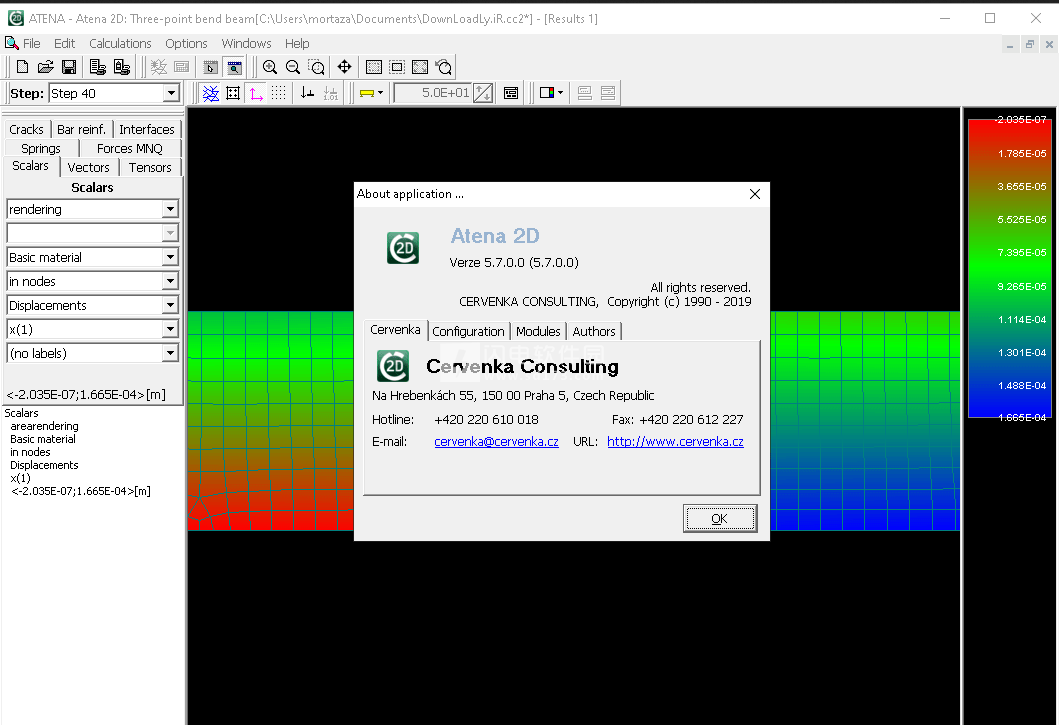
Task: Click the previous-zoom magnifier icon
Action: [x=444, y=67]
